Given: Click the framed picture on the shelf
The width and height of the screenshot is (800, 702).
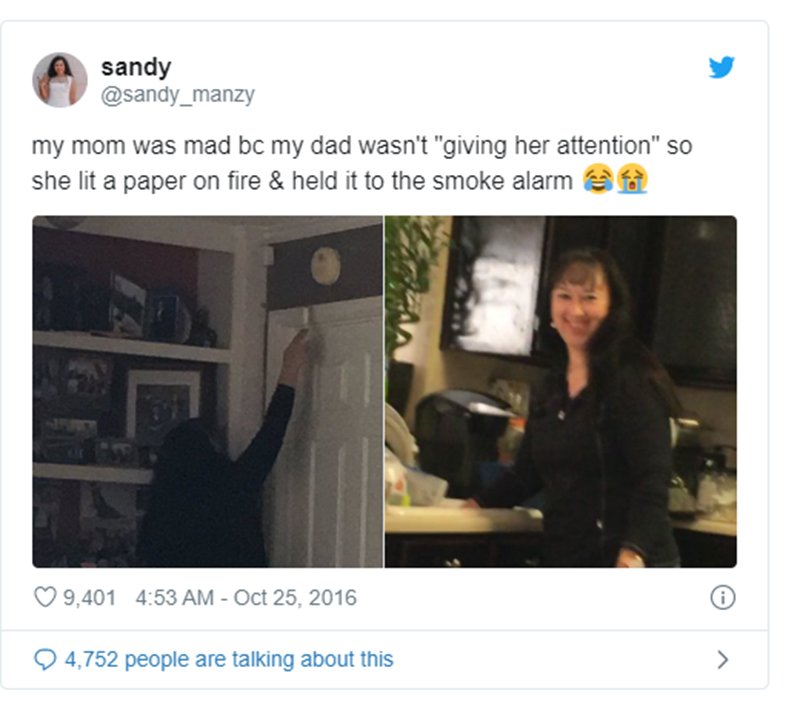Looking at the screenshot, I should click(163, 403).
